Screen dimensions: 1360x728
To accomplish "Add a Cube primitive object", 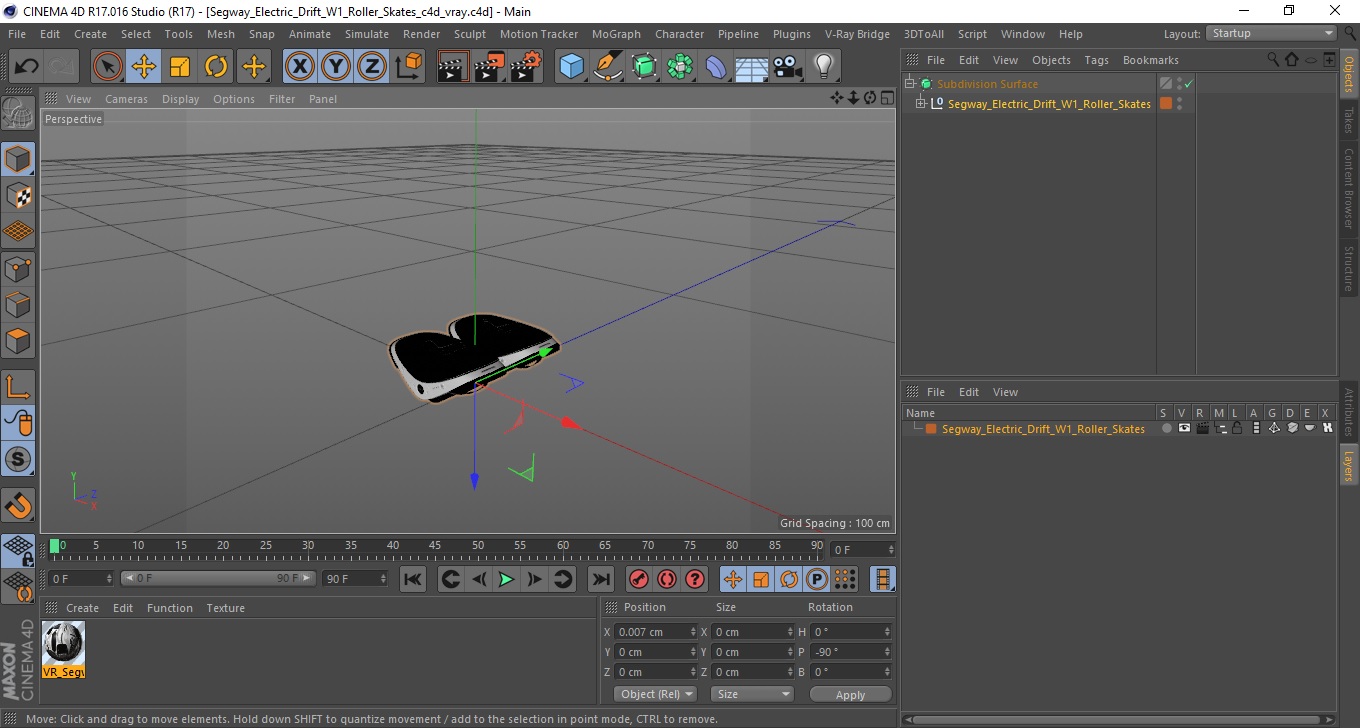I will click(572, 67).
